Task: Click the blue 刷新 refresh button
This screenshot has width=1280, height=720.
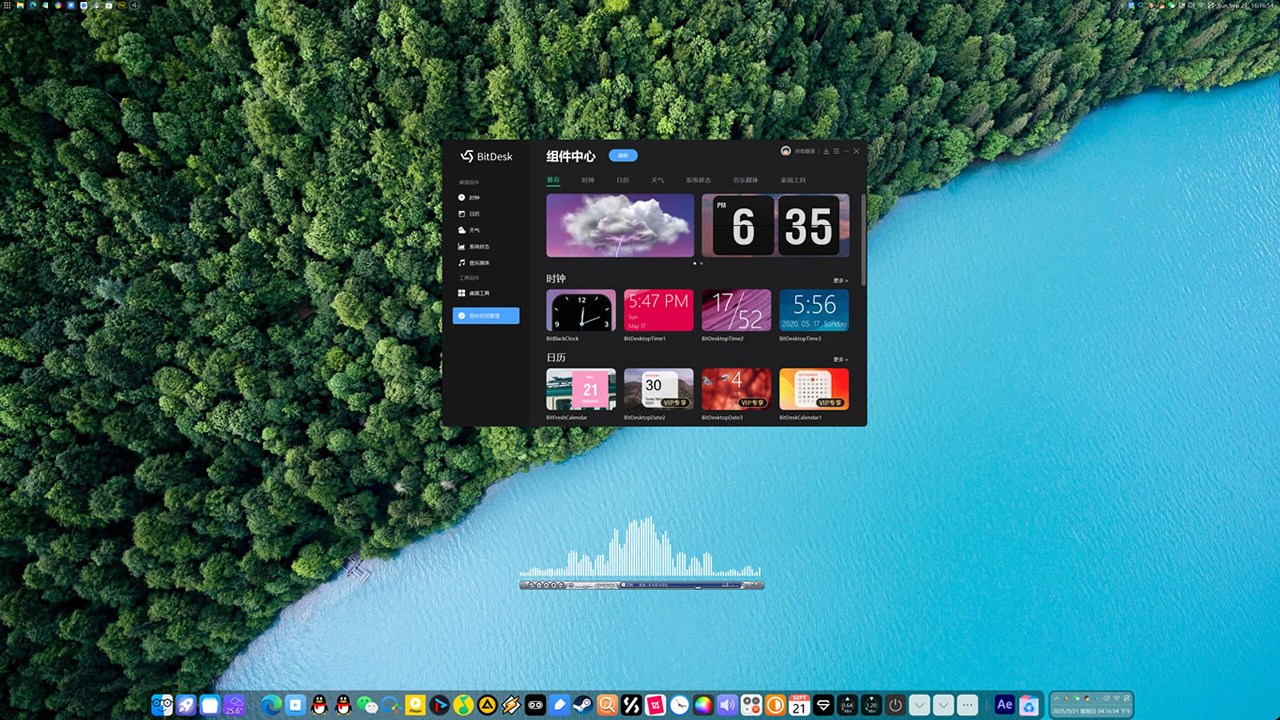Action: point(623,156)
